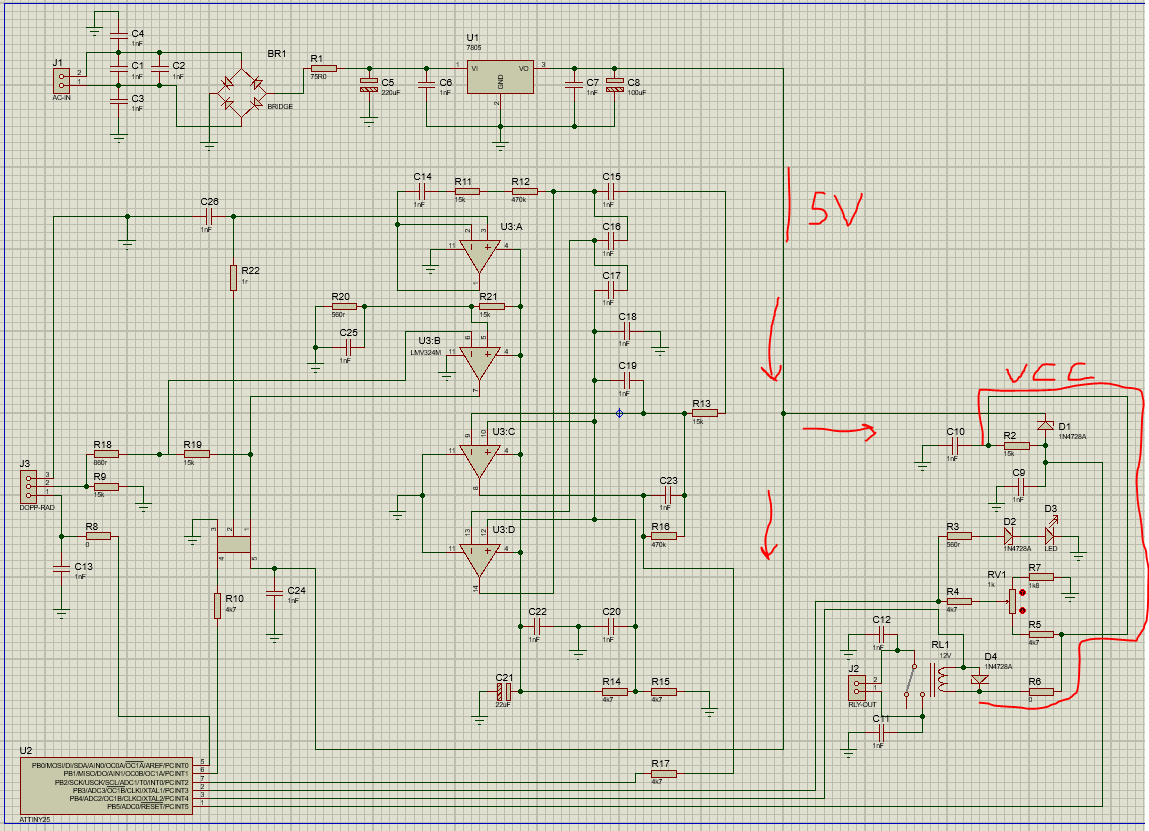Click the D1 1N4728A zener diode

click(1045, 425)
